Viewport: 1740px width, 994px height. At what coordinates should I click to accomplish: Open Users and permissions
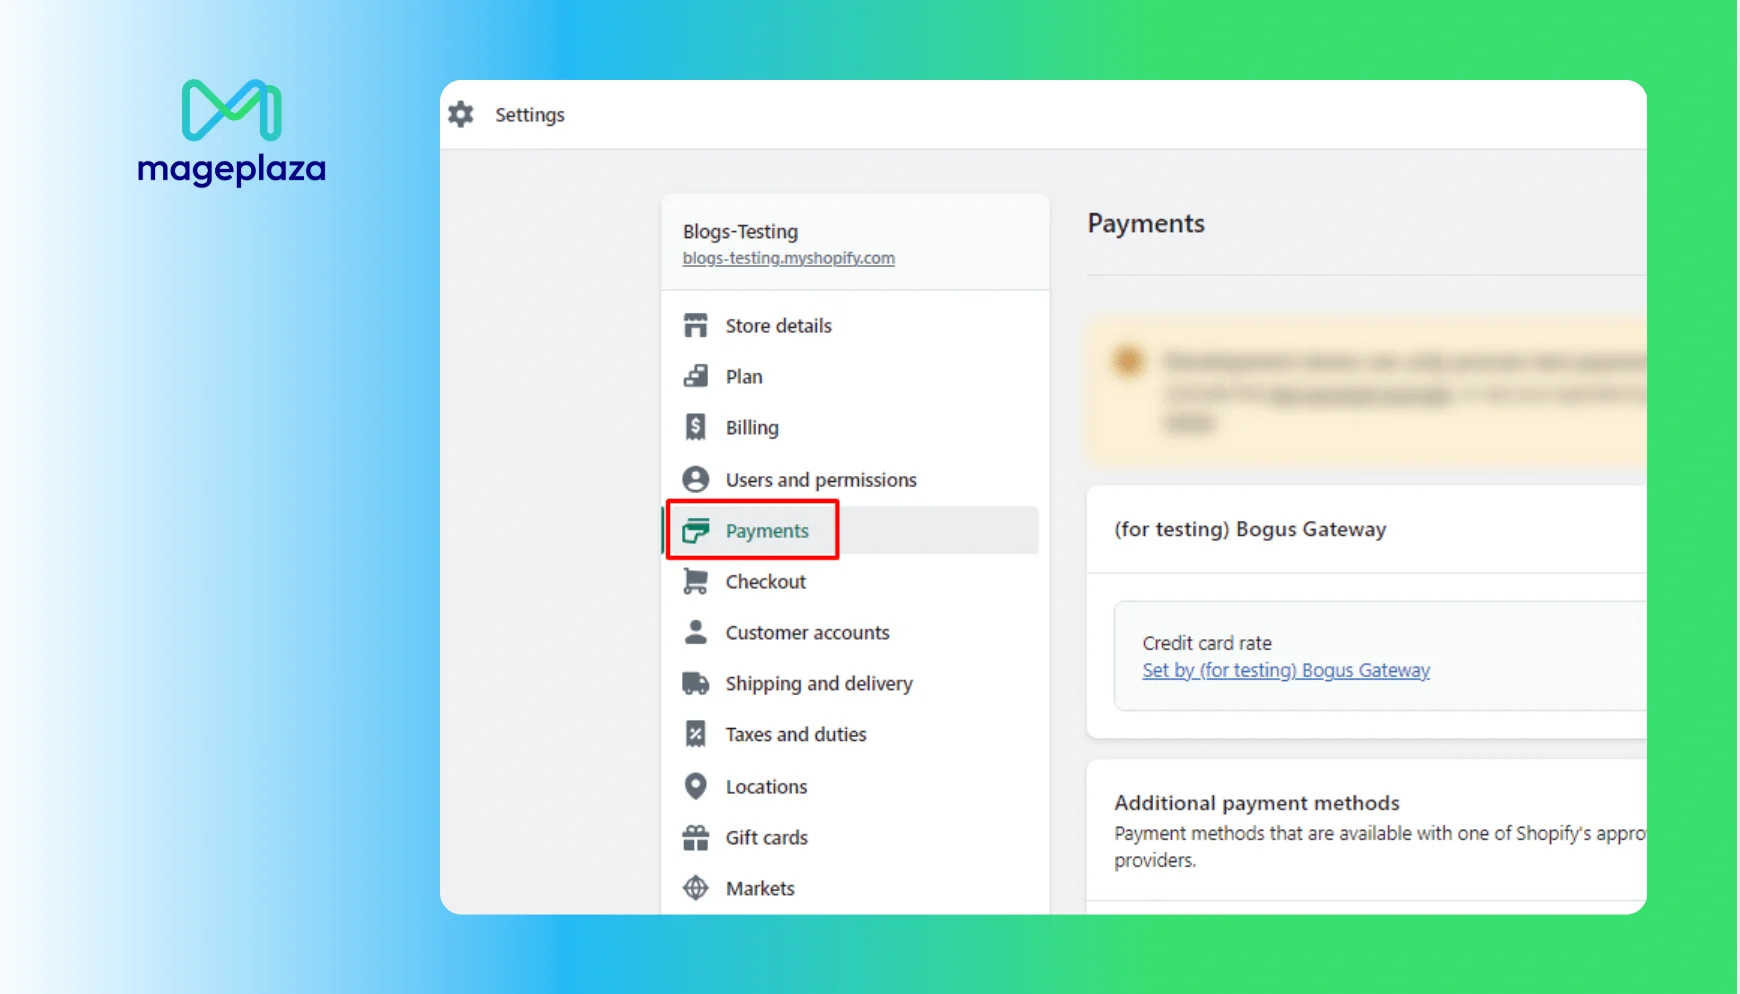point(851,479)
